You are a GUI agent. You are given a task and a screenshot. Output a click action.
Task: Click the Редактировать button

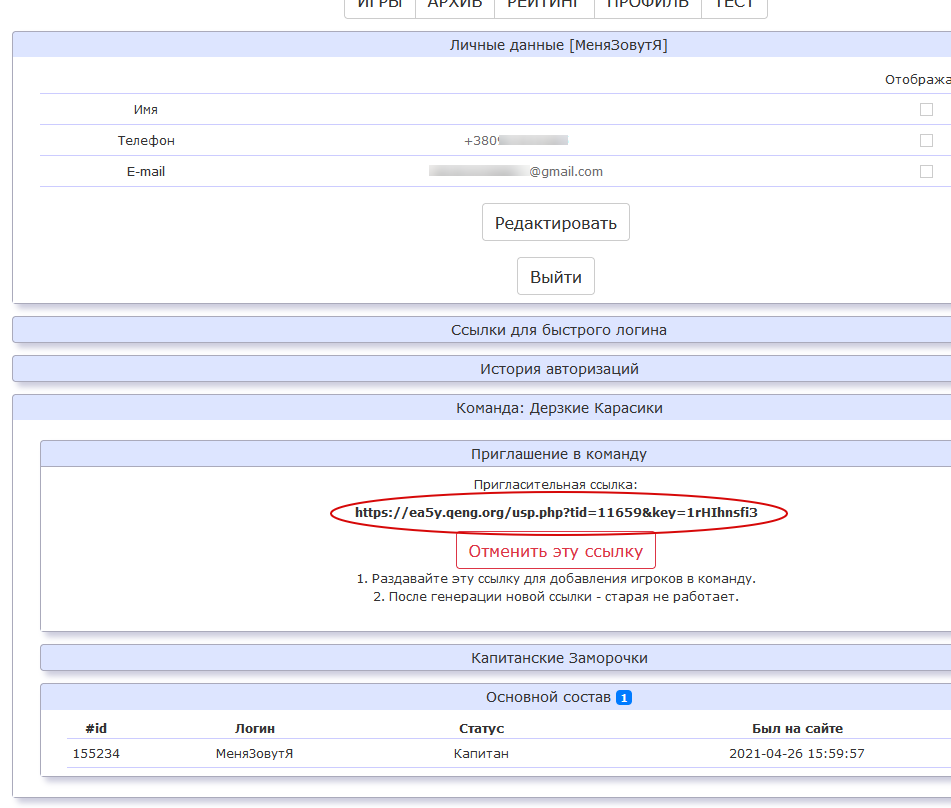[555, 222]
